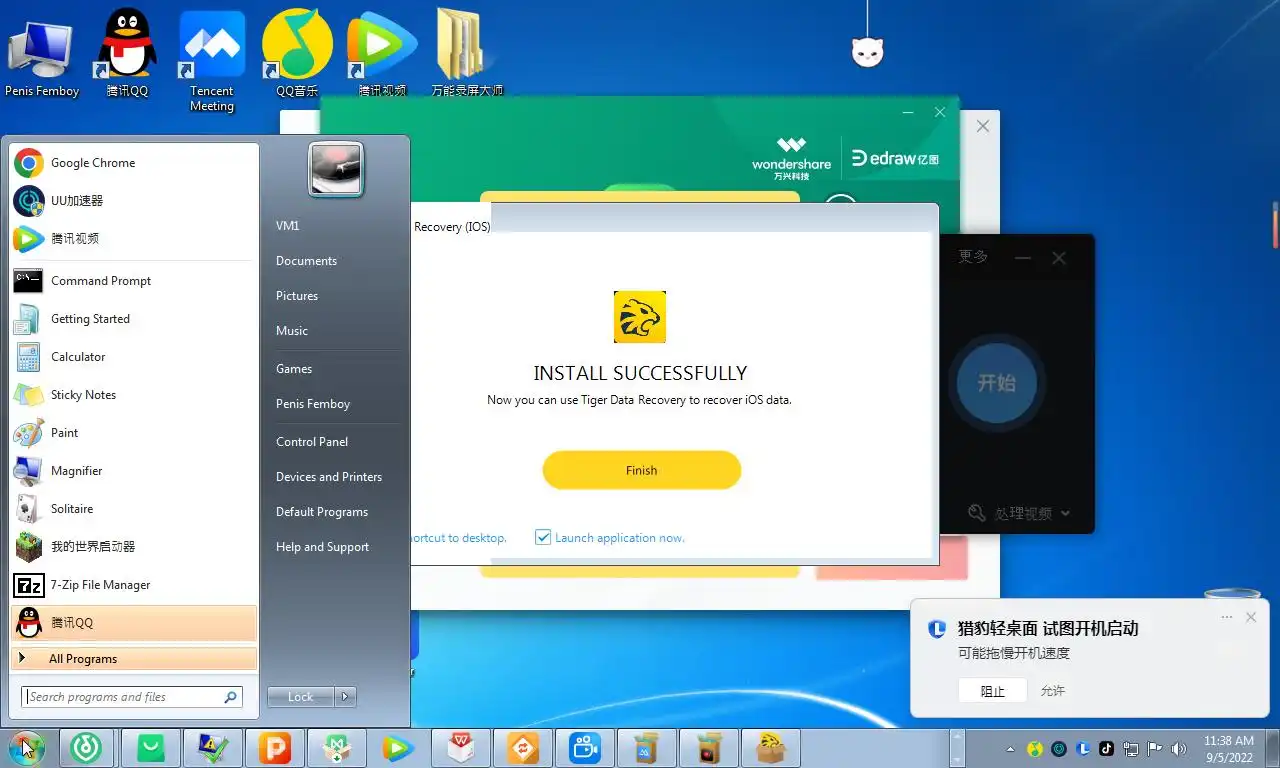Open Command Prompt from the Start menu
This screenshot has width=1280, height=768.
133,281
